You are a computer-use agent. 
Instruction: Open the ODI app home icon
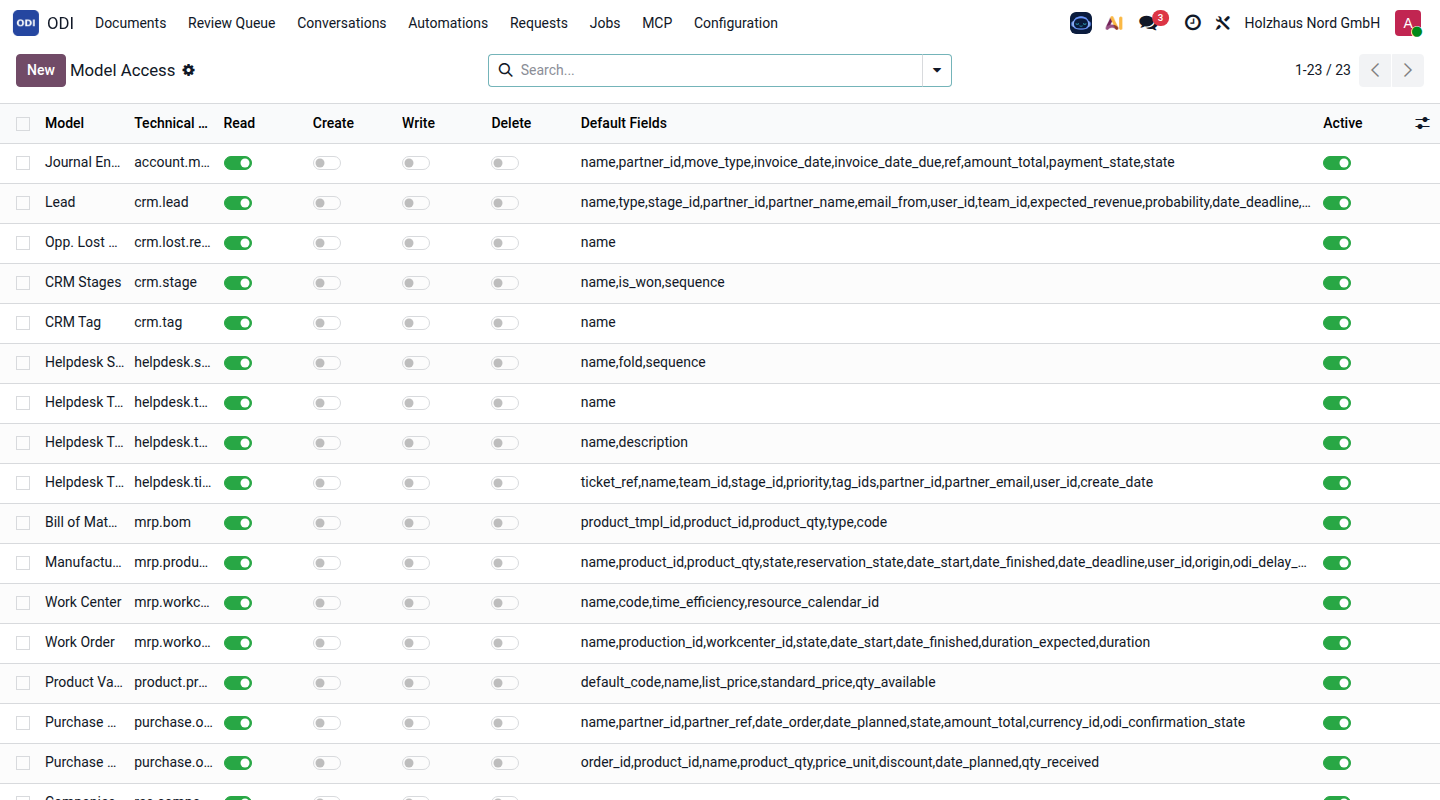[x=26, y=23]
